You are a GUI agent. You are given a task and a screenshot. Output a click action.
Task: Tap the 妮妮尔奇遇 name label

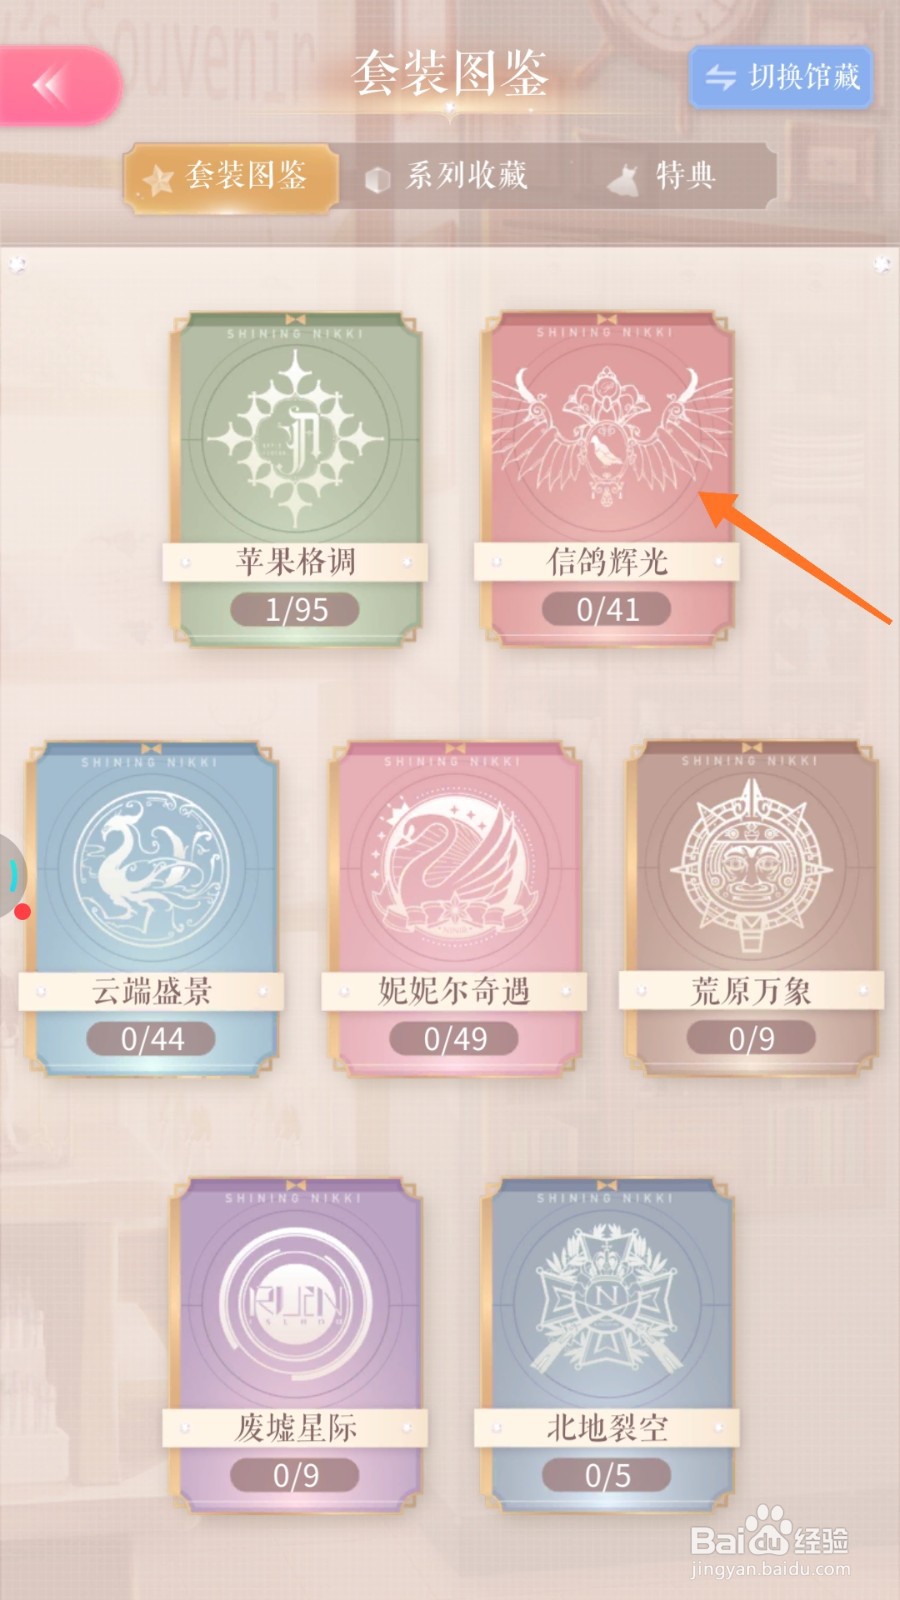tap(454, 991)
